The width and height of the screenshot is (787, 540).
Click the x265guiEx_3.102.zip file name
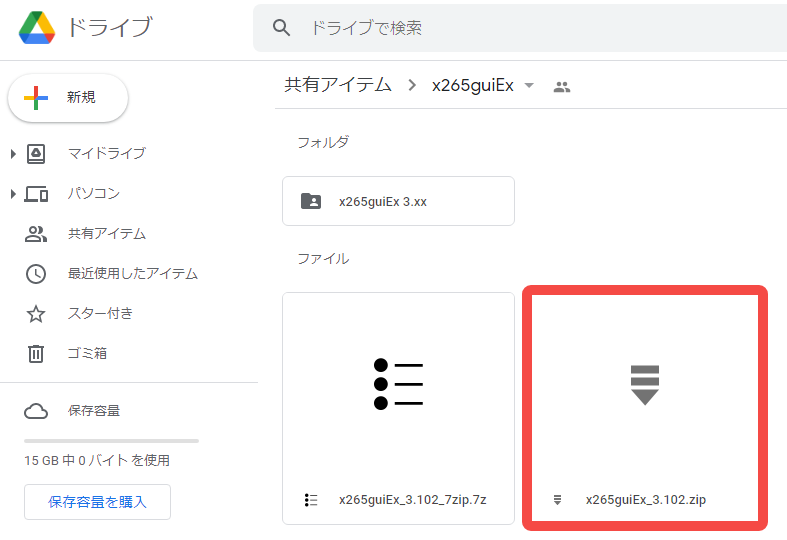[646, 500]
